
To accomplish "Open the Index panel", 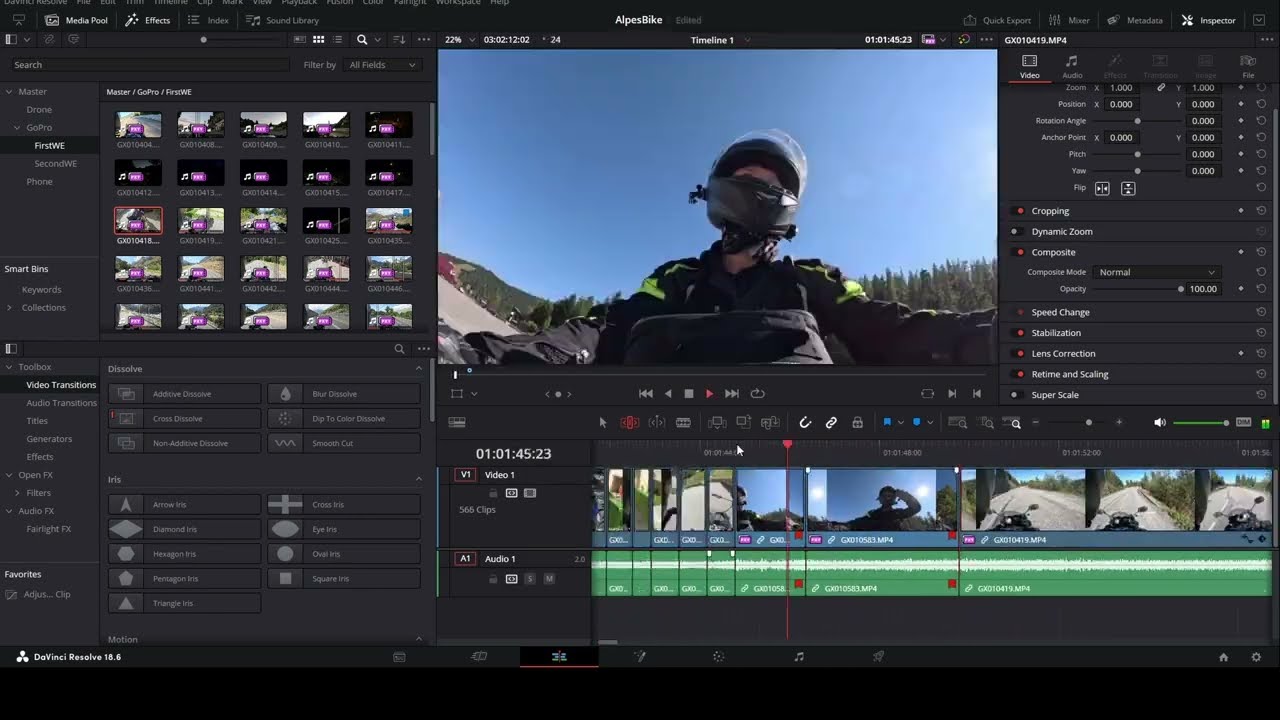I will 208,20.
